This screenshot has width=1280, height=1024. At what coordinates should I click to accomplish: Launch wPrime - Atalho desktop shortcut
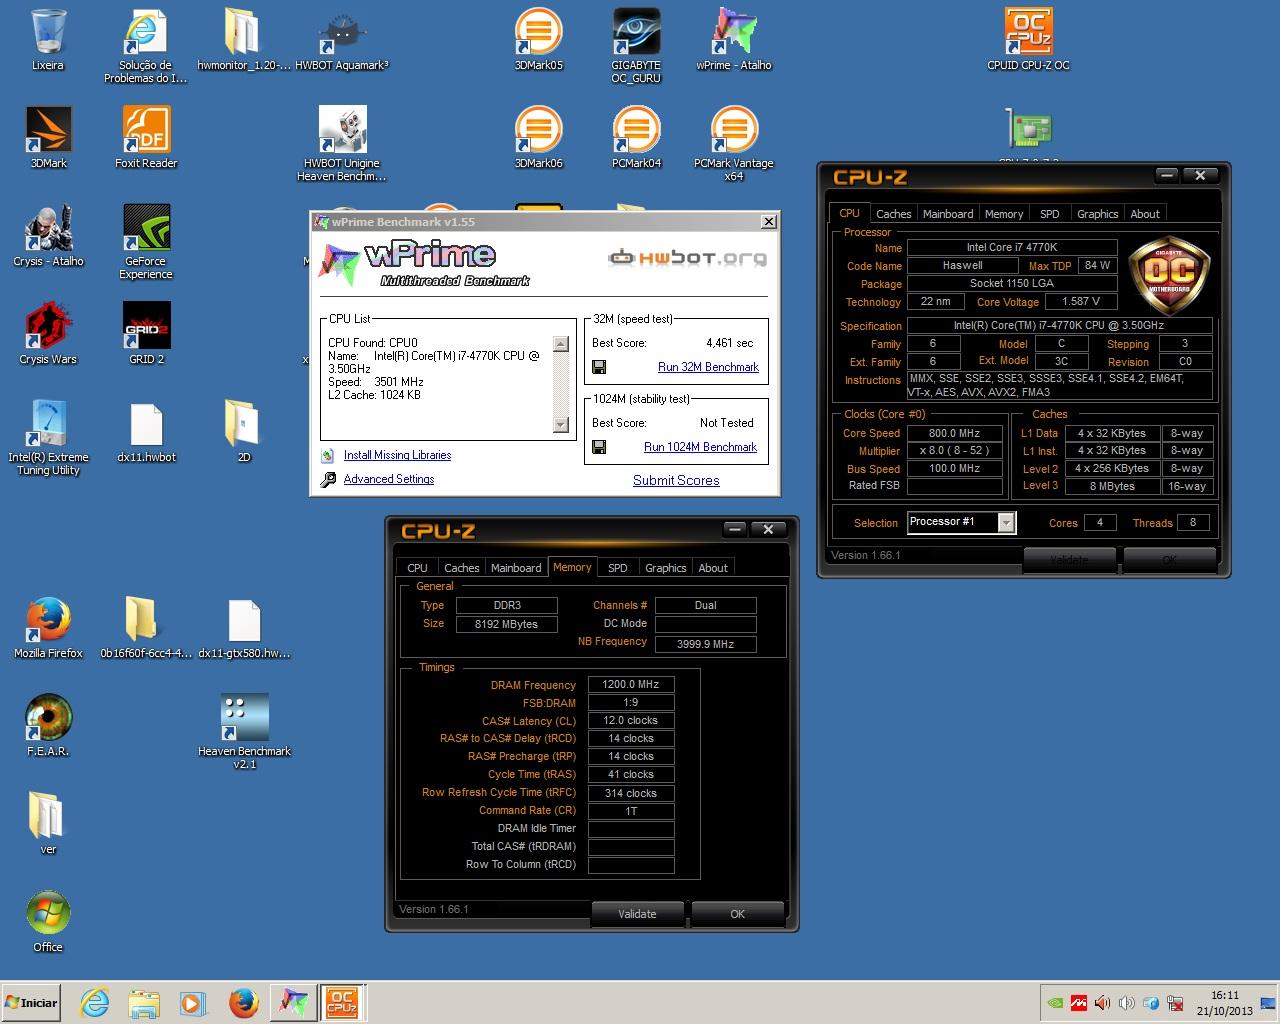(x=734, y=40)
